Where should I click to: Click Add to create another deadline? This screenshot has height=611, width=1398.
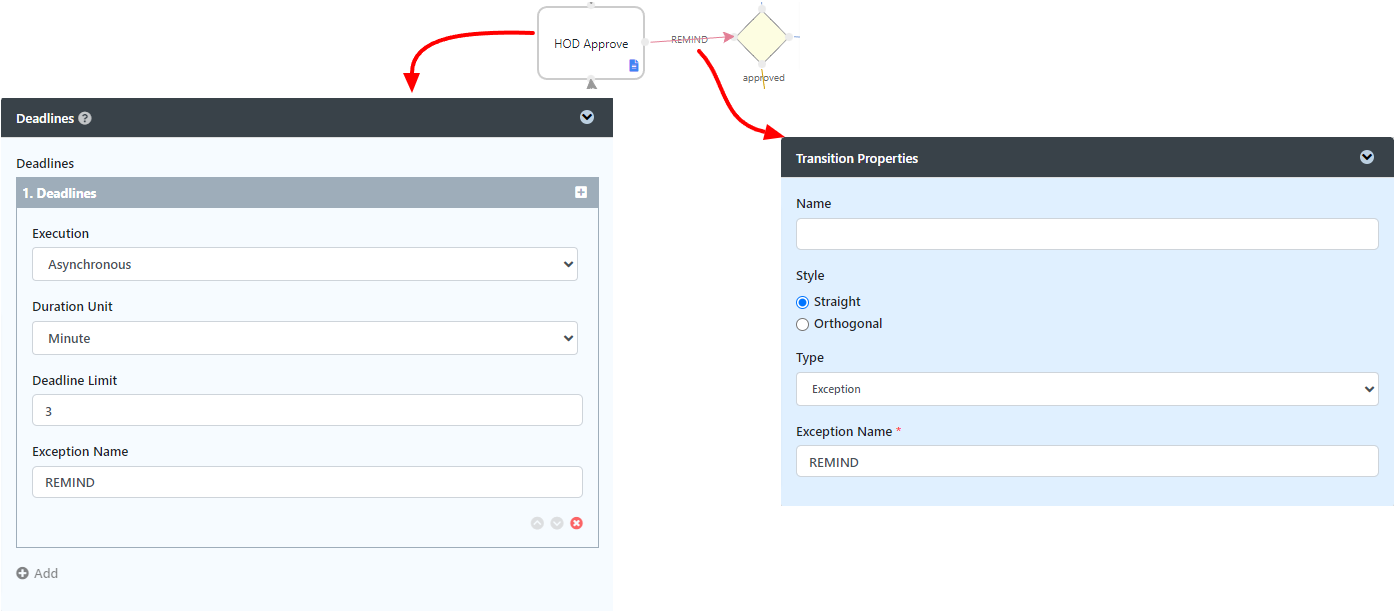point(38,574)
